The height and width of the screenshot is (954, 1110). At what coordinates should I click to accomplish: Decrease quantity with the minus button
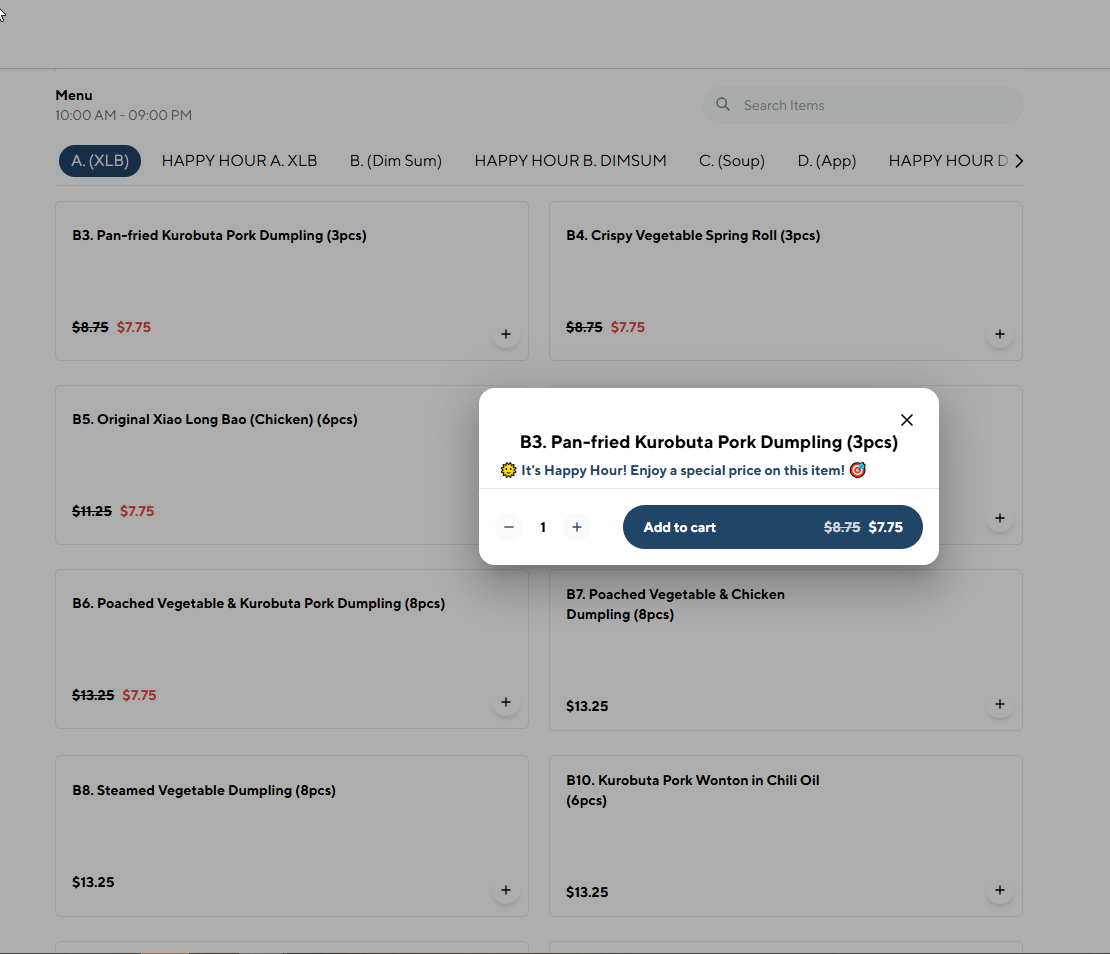tap(509, 527)
